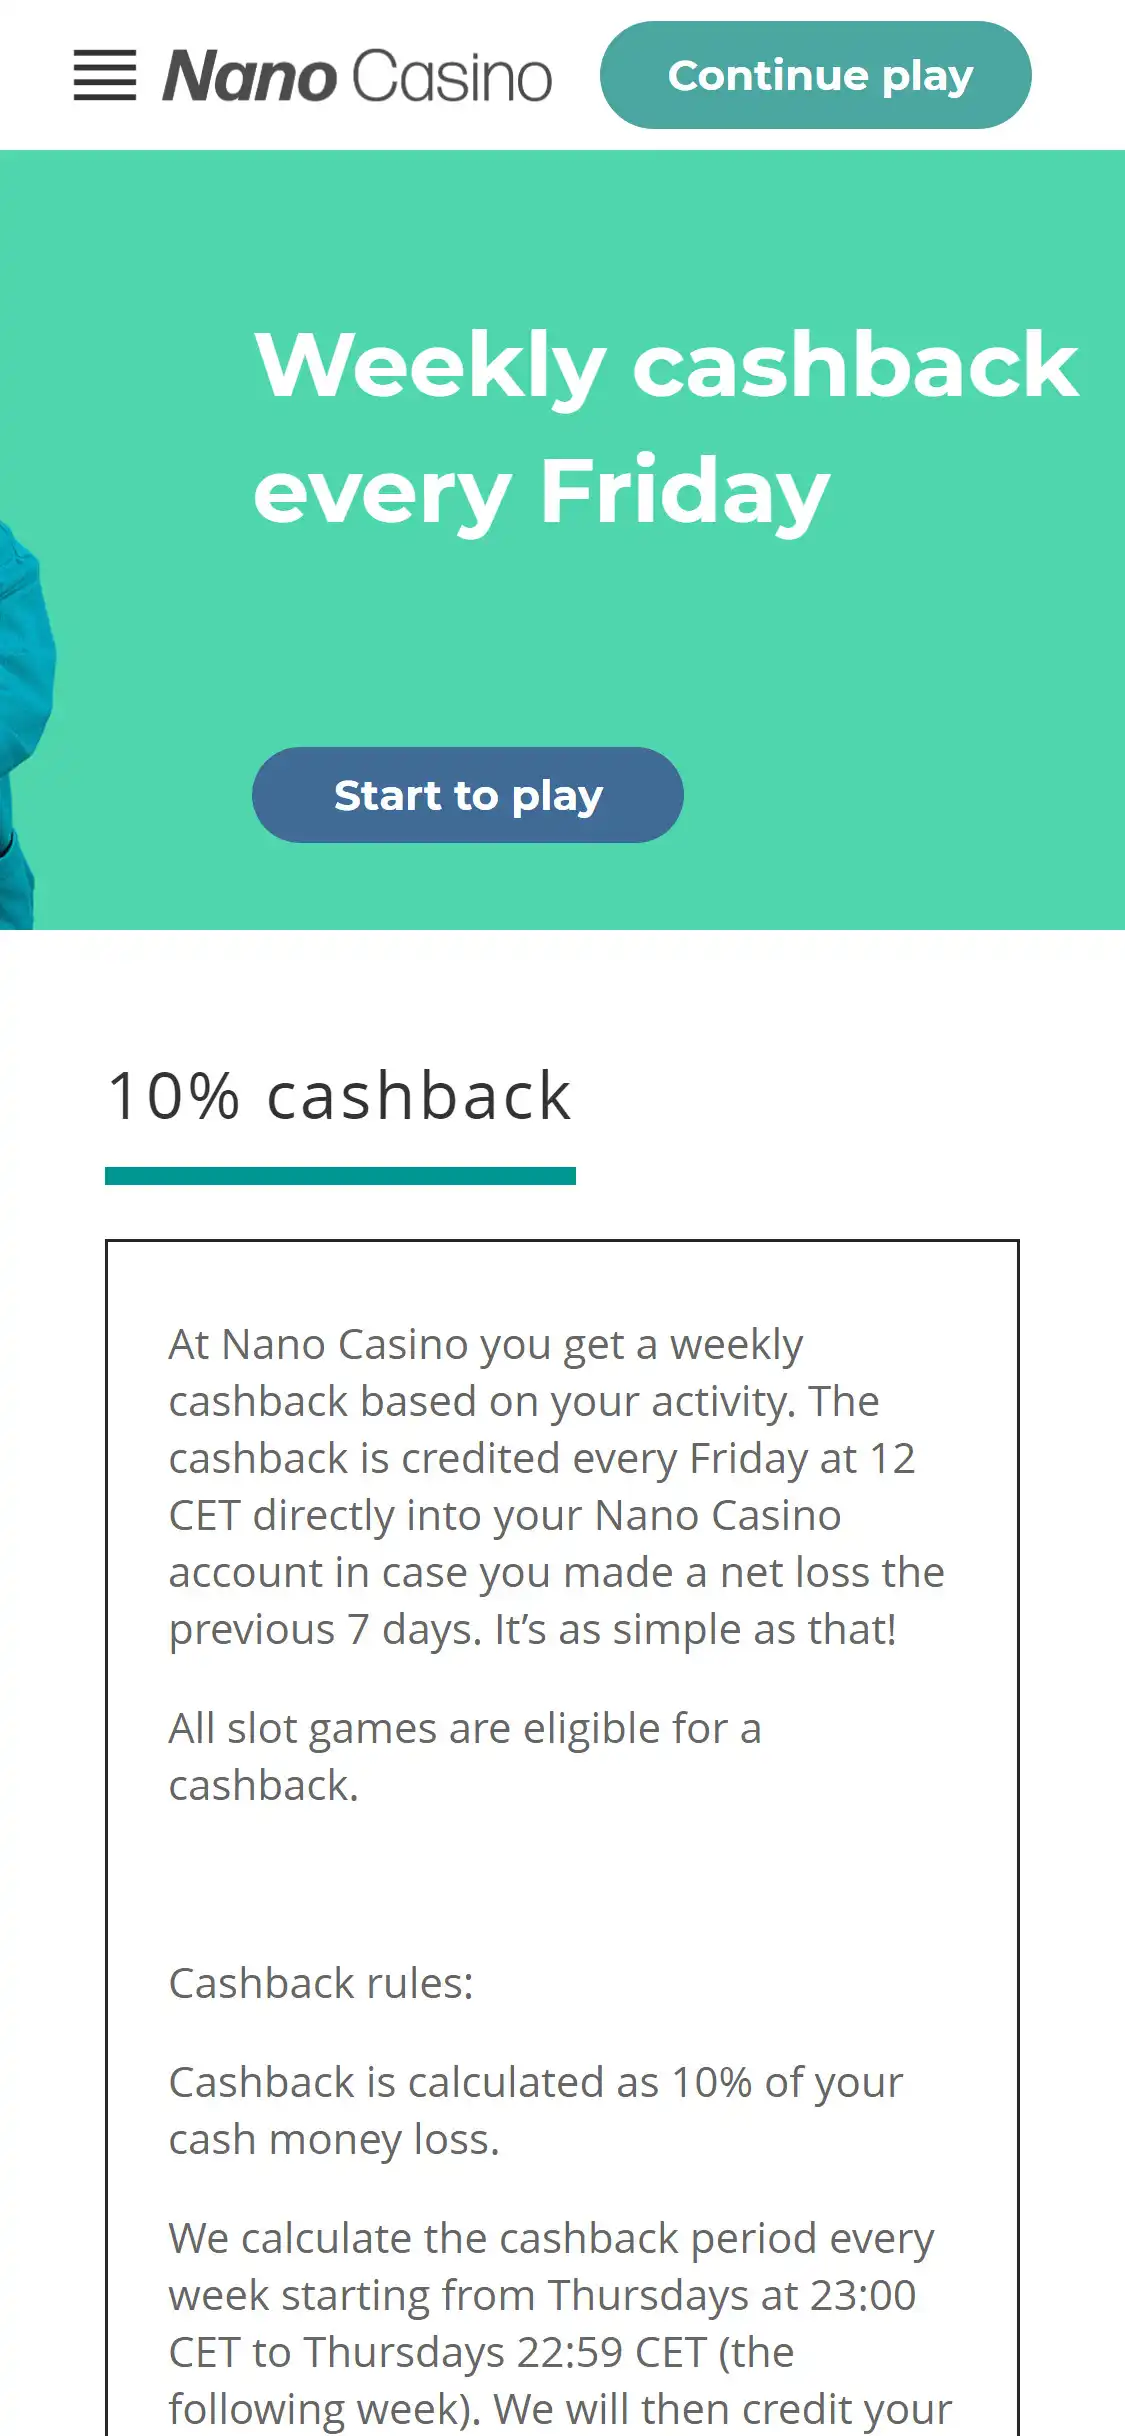The image size is (1125, 2436).
Task: Click the Start to play button
Action: coord(468,796)
